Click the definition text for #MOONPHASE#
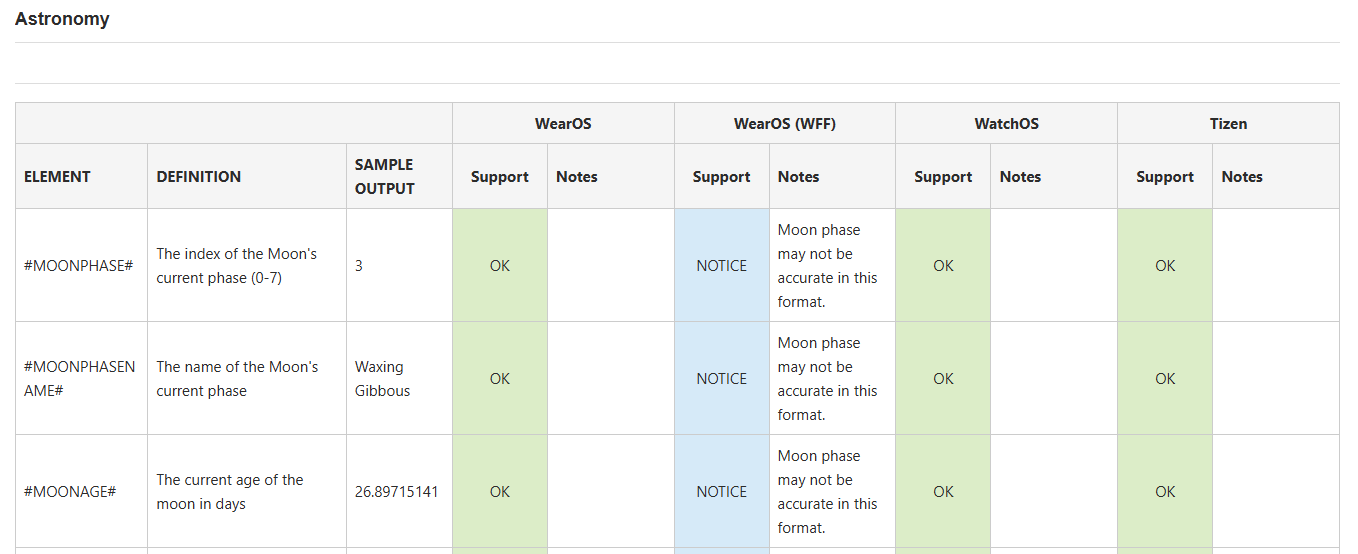Viewport: 1358px width, 554px height. 237,266
